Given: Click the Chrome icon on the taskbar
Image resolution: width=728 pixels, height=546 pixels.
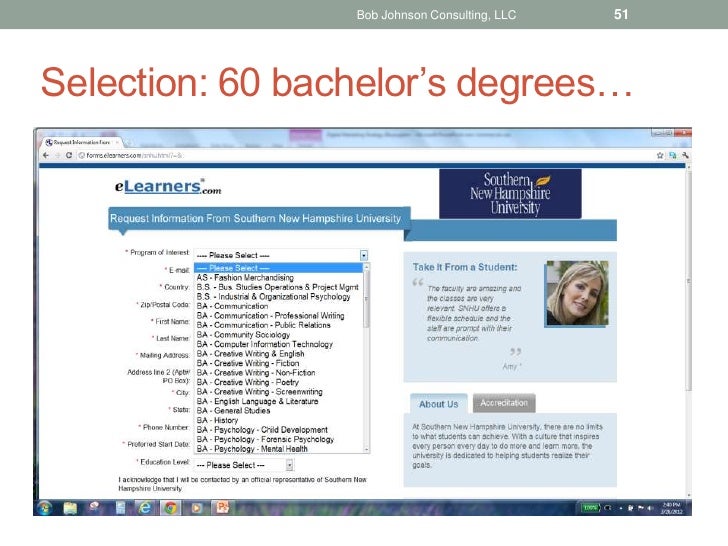Looking at the screenshot, I should pos(170,508).
